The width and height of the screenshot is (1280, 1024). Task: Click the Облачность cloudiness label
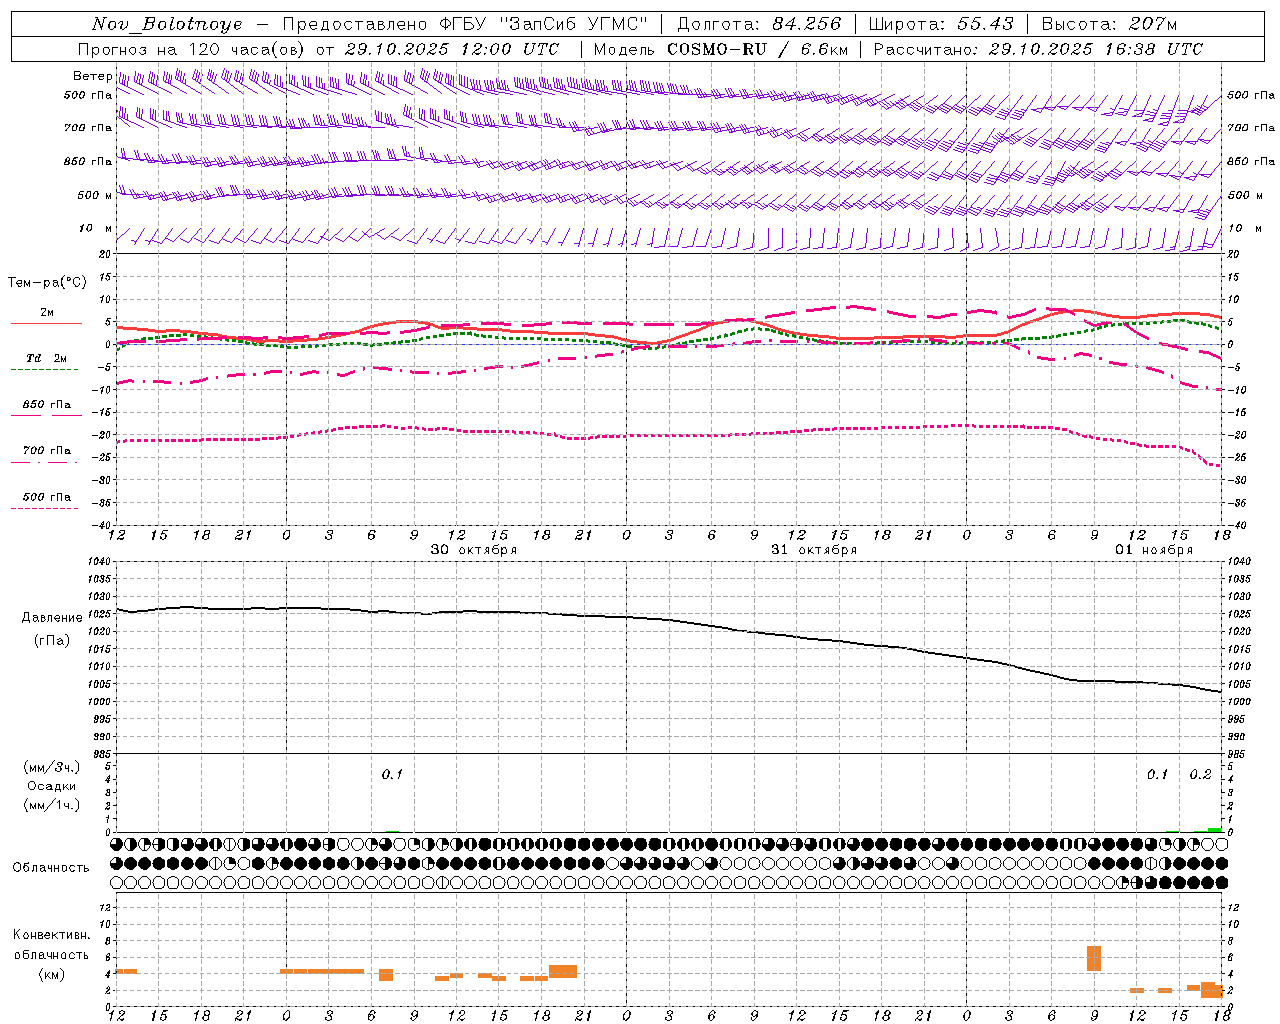[x=51, y=868]
